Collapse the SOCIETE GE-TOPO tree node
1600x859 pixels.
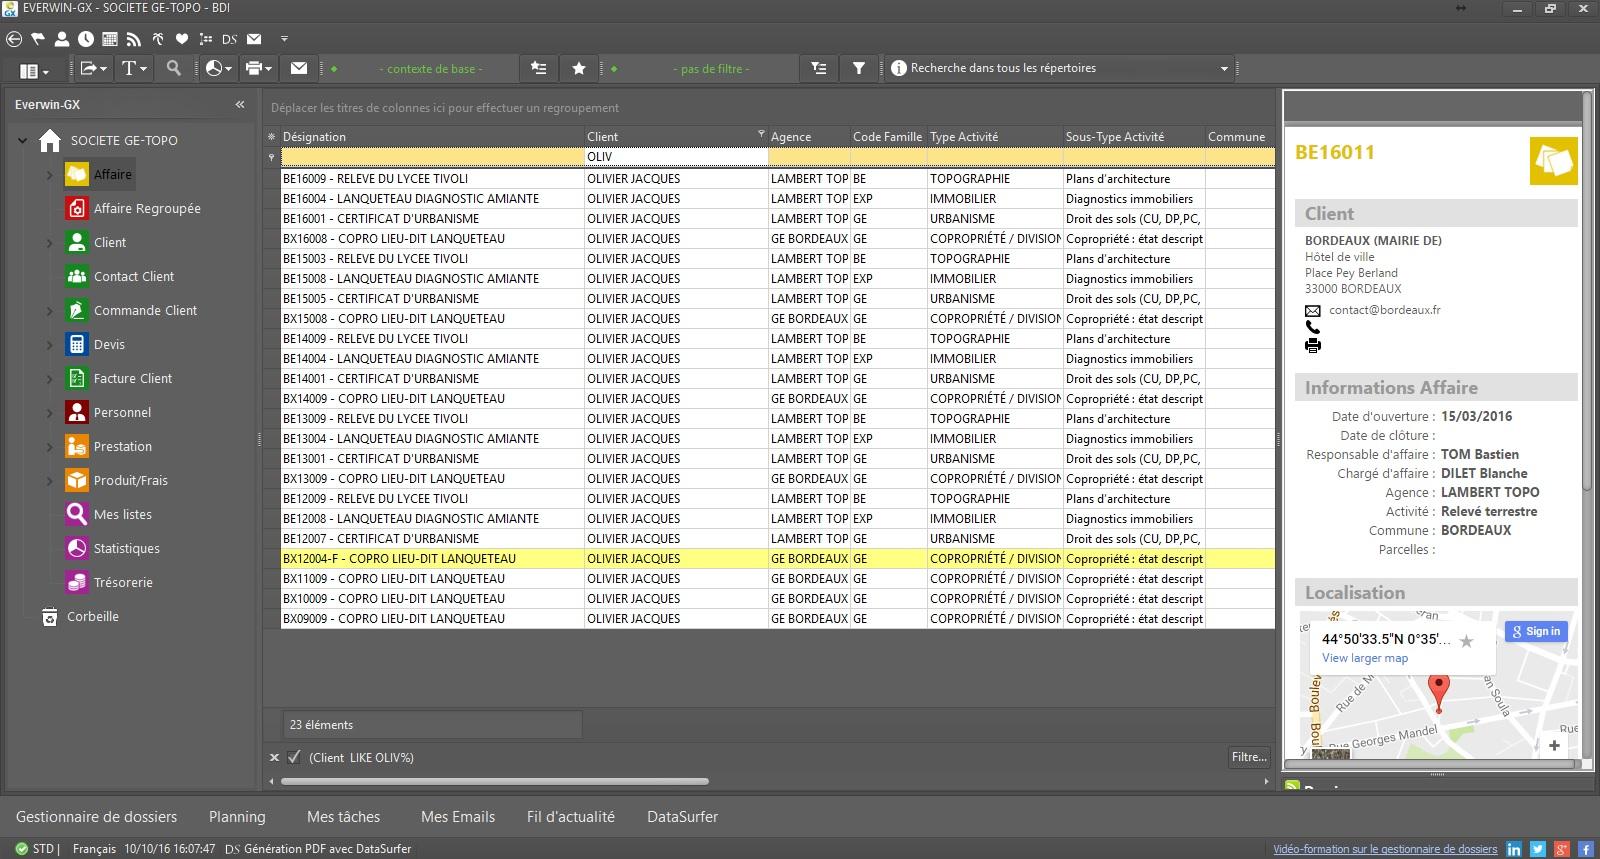point(23,141)
